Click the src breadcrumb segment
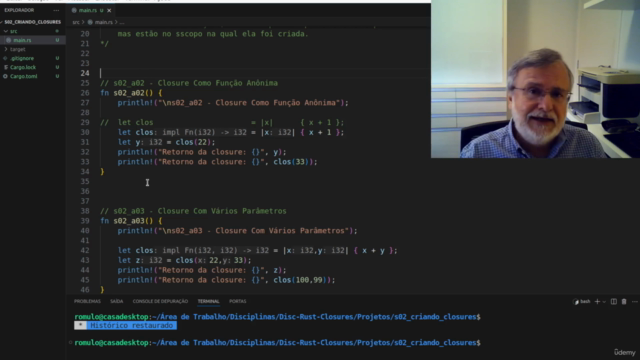This screenshot has height=360, width=640. click(76, 22)
